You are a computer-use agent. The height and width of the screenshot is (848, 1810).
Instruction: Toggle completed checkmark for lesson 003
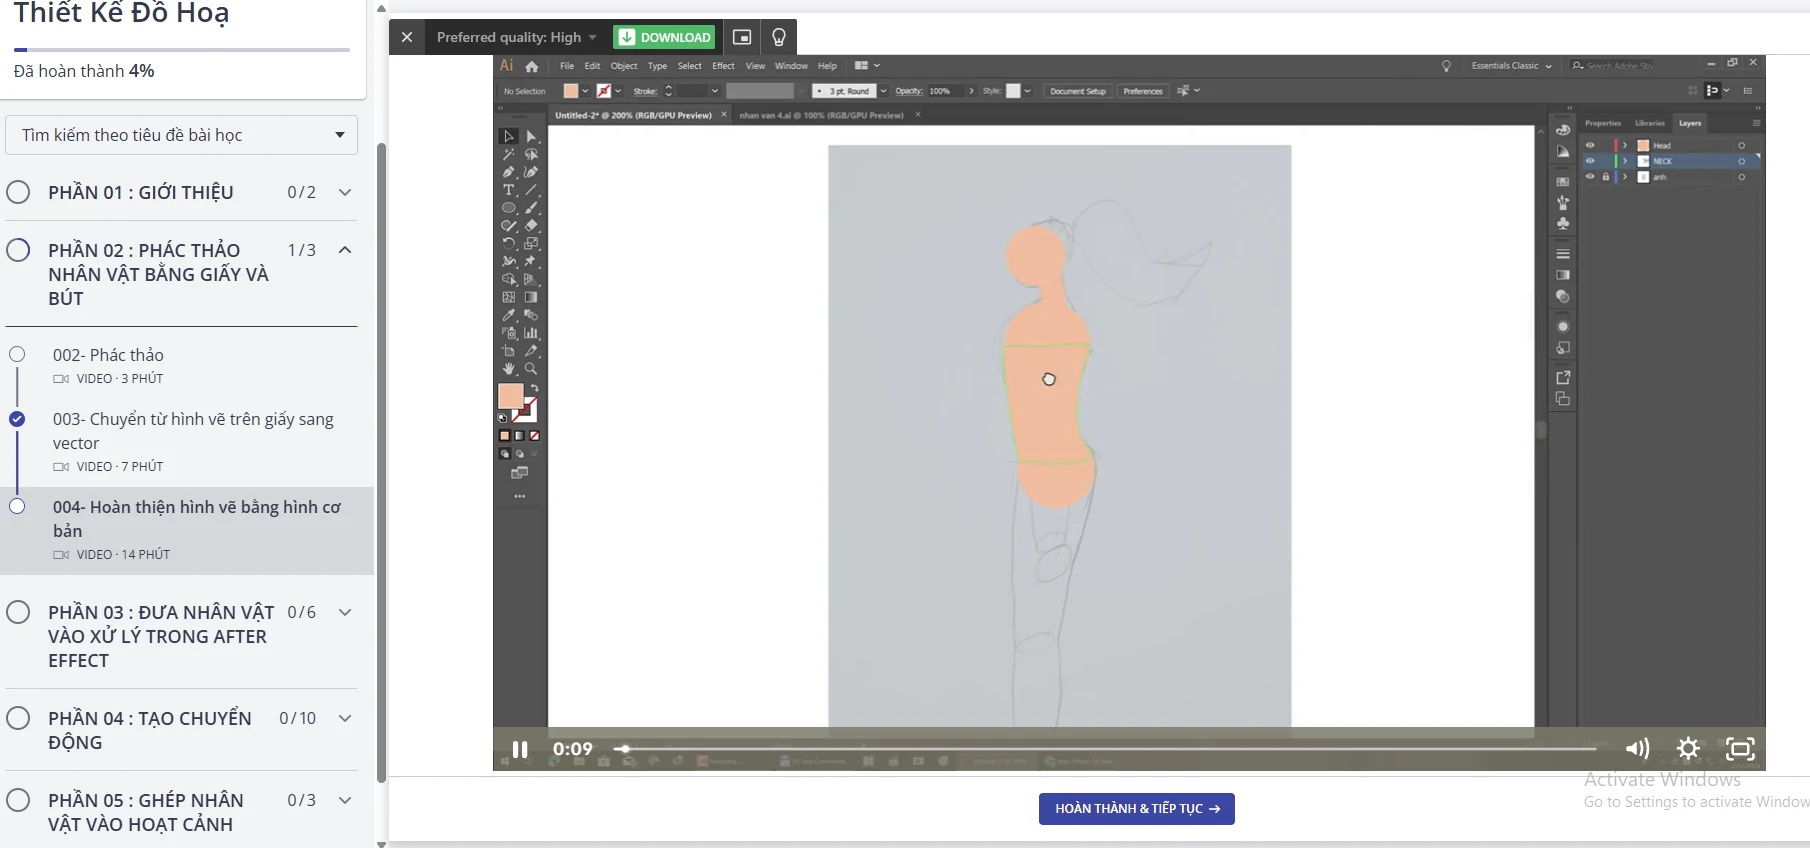[x=17, y=419]
